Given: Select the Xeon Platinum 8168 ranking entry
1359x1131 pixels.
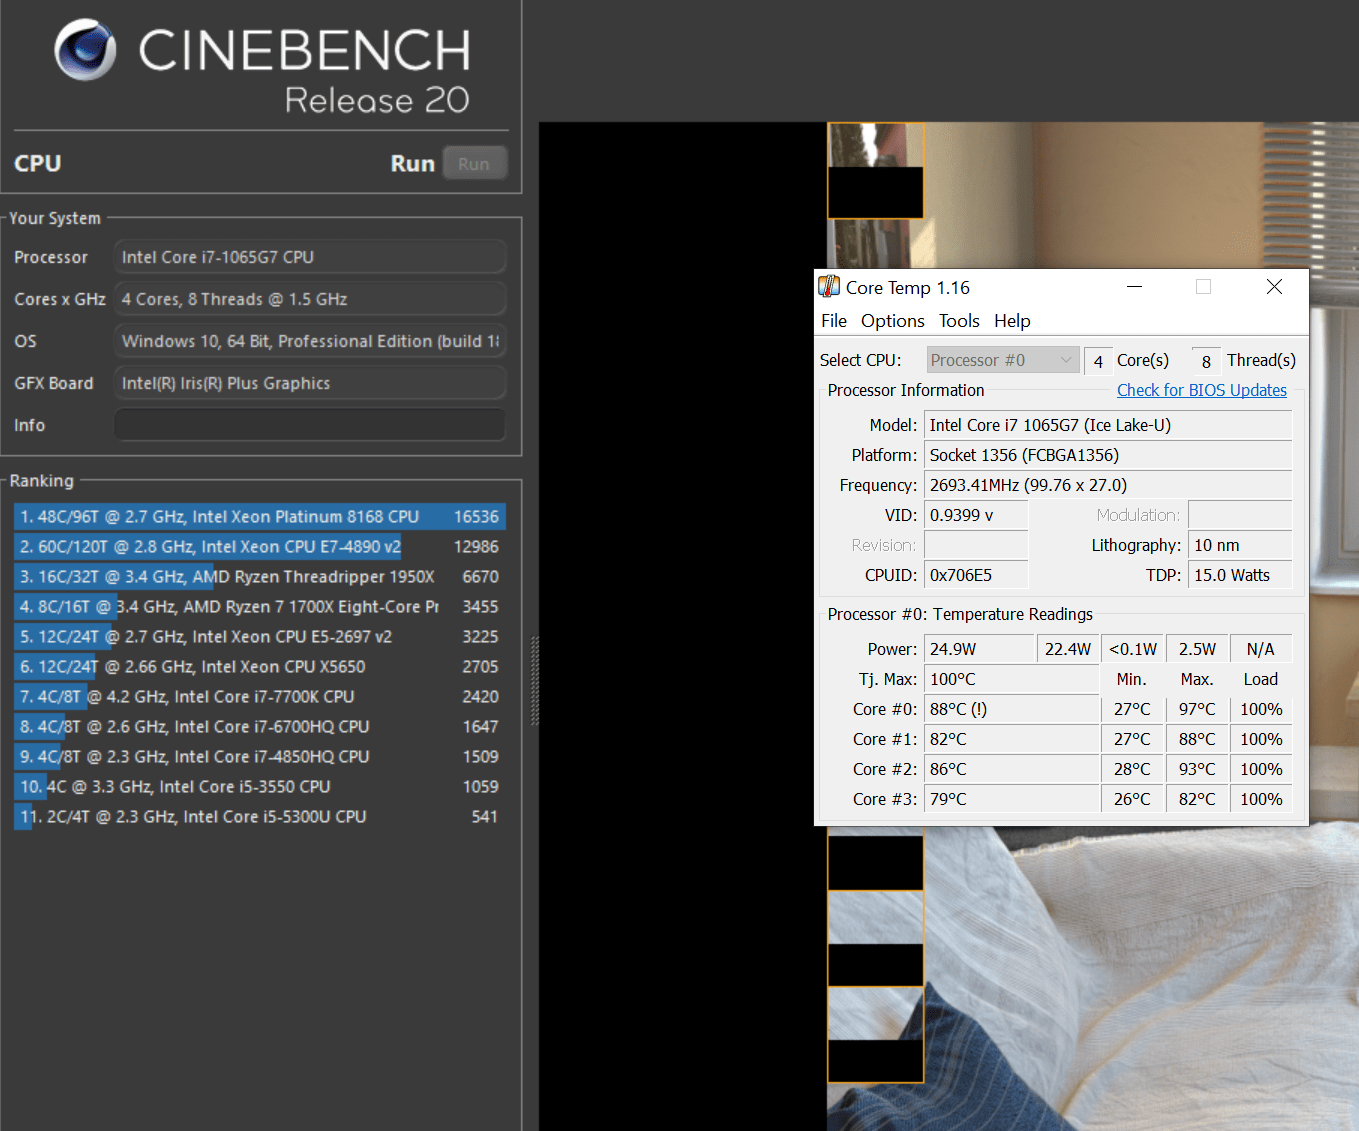Looking at the screenshot, I should pyautogui.click(x=259, y=517).
